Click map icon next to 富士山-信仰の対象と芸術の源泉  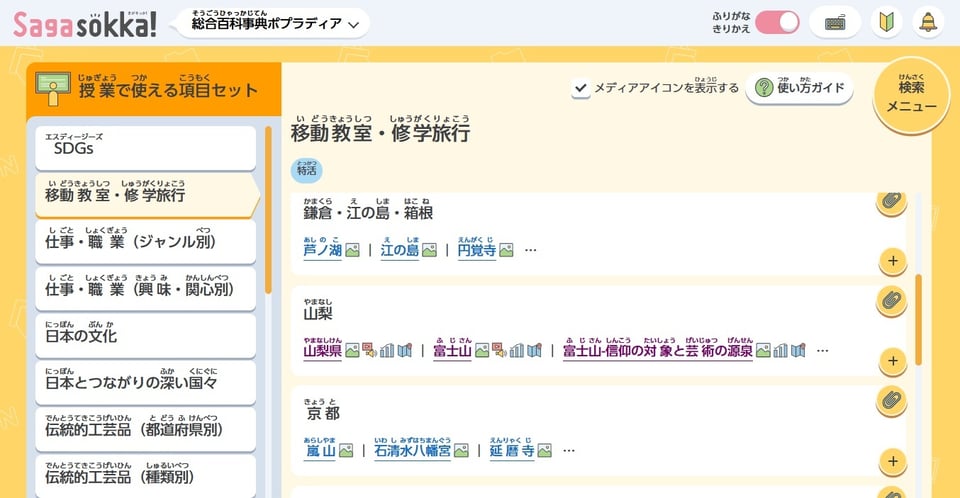pos(798,350)
